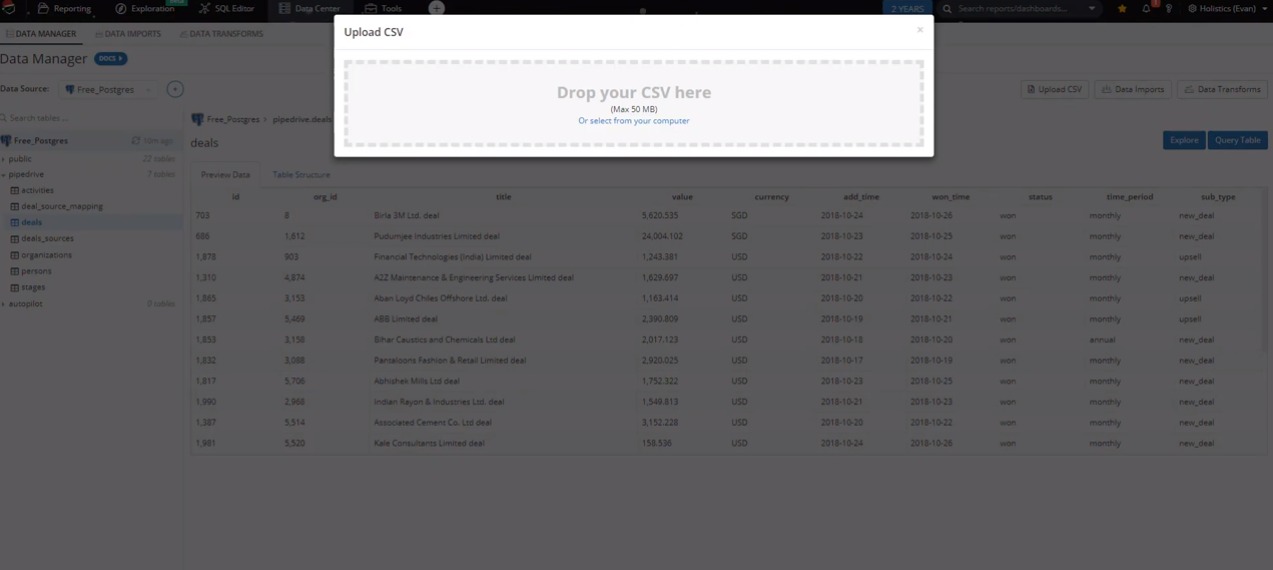
Task: Select the deals table
Action: 32,222
